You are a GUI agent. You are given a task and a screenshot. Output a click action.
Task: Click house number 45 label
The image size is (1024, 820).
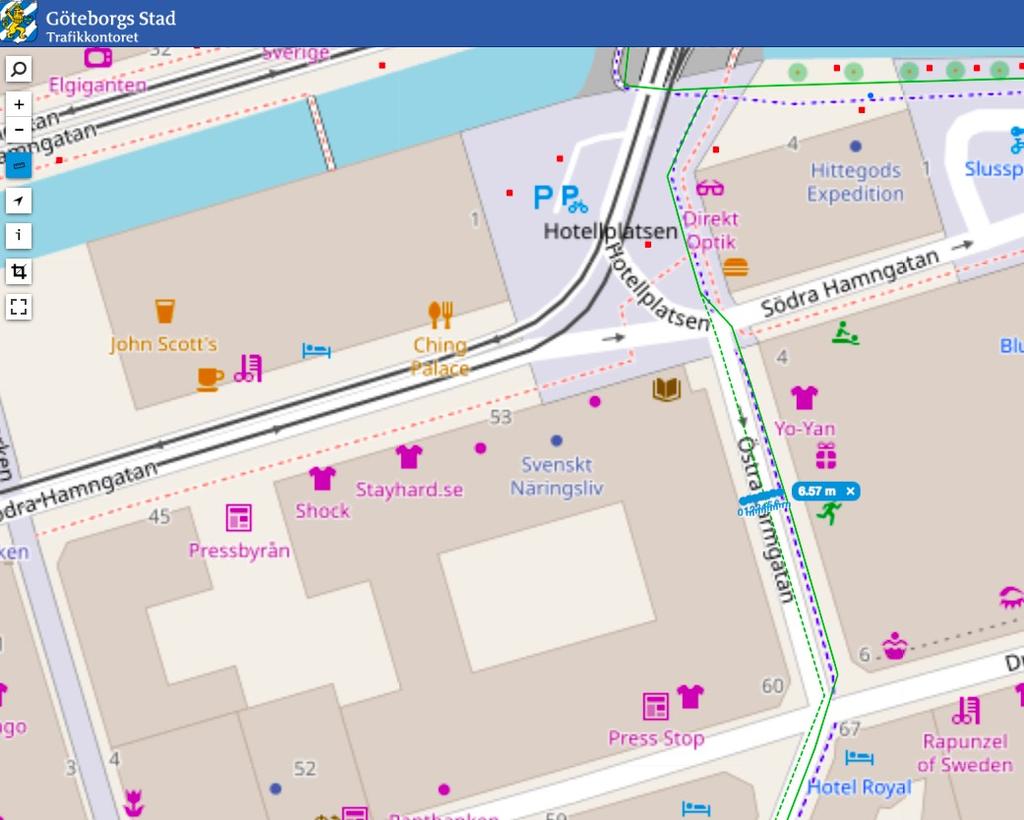[159, 516]
